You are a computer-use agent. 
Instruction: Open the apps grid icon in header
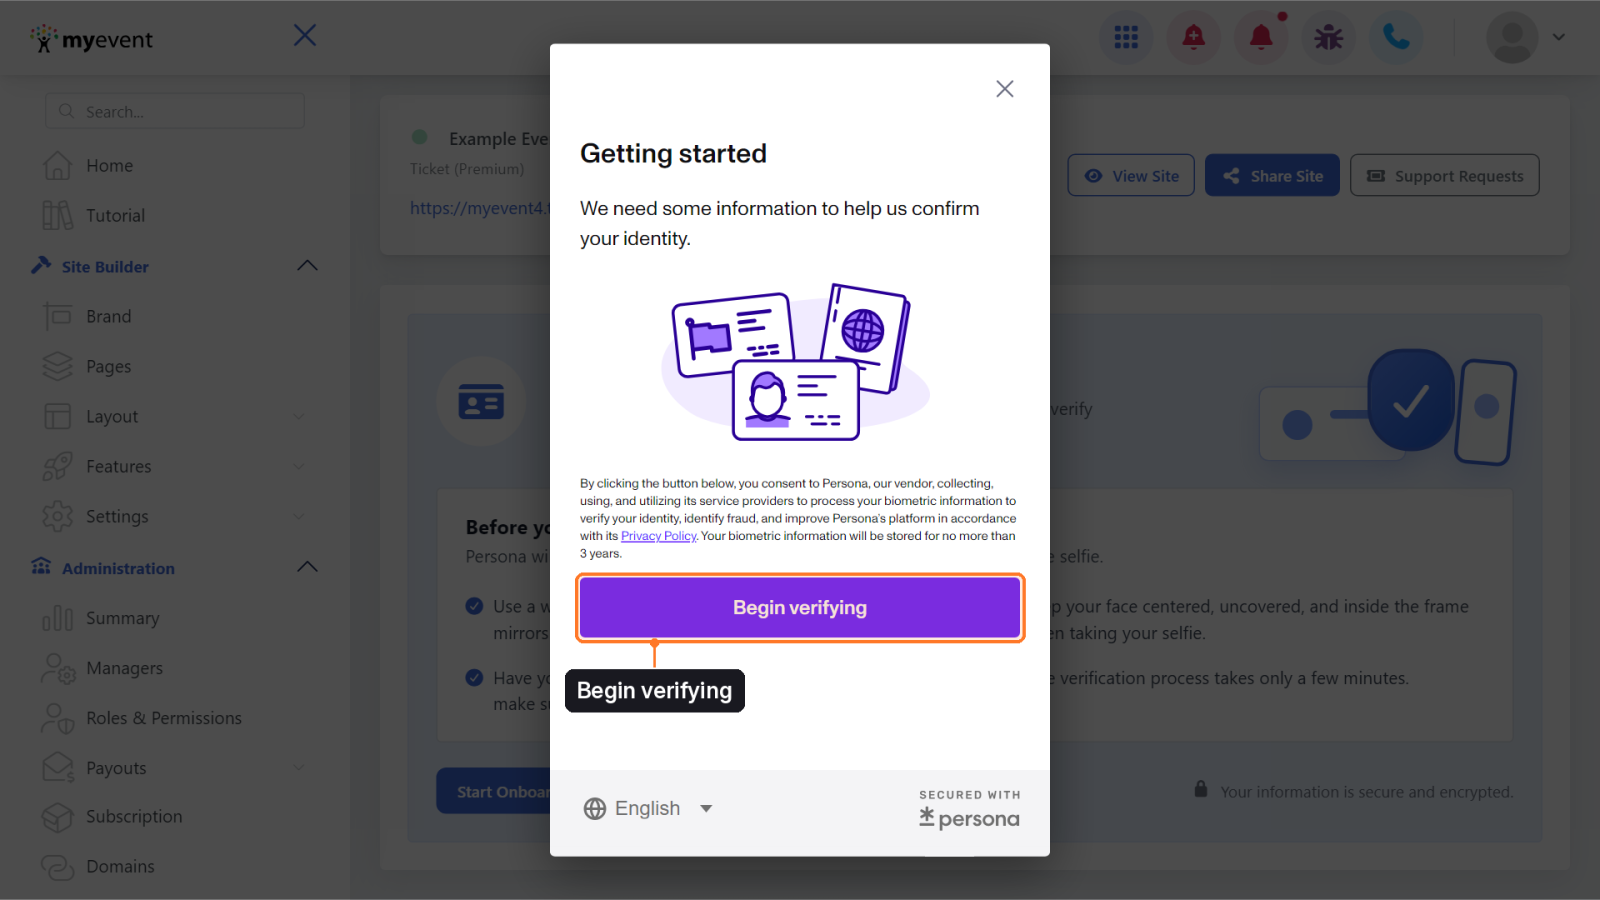pos(1126,38)
